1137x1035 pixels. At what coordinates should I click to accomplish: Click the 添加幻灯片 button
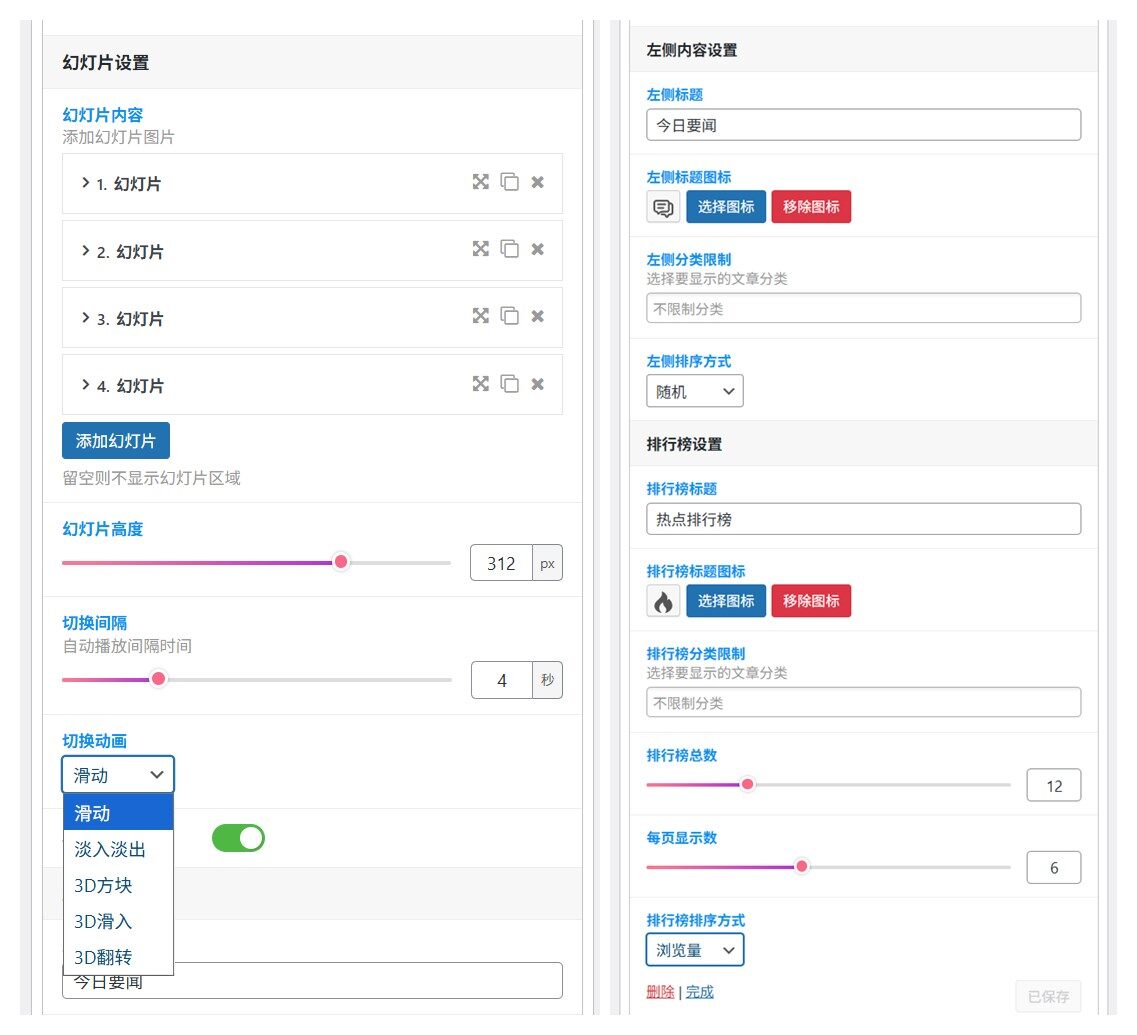pos(116,440)
